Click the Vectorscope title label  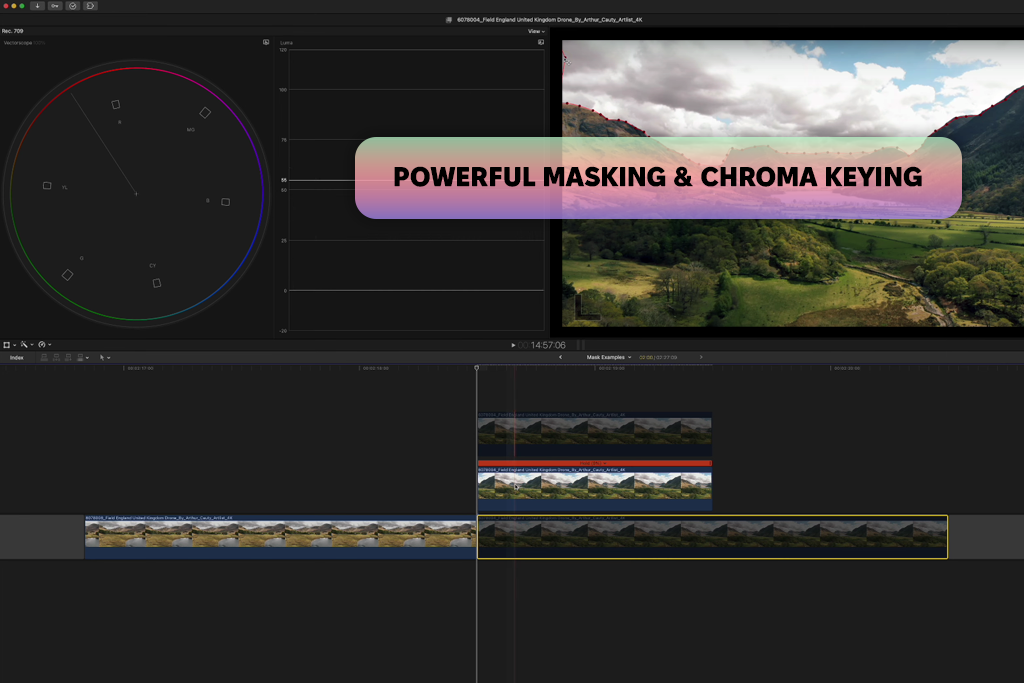[18, 42]
